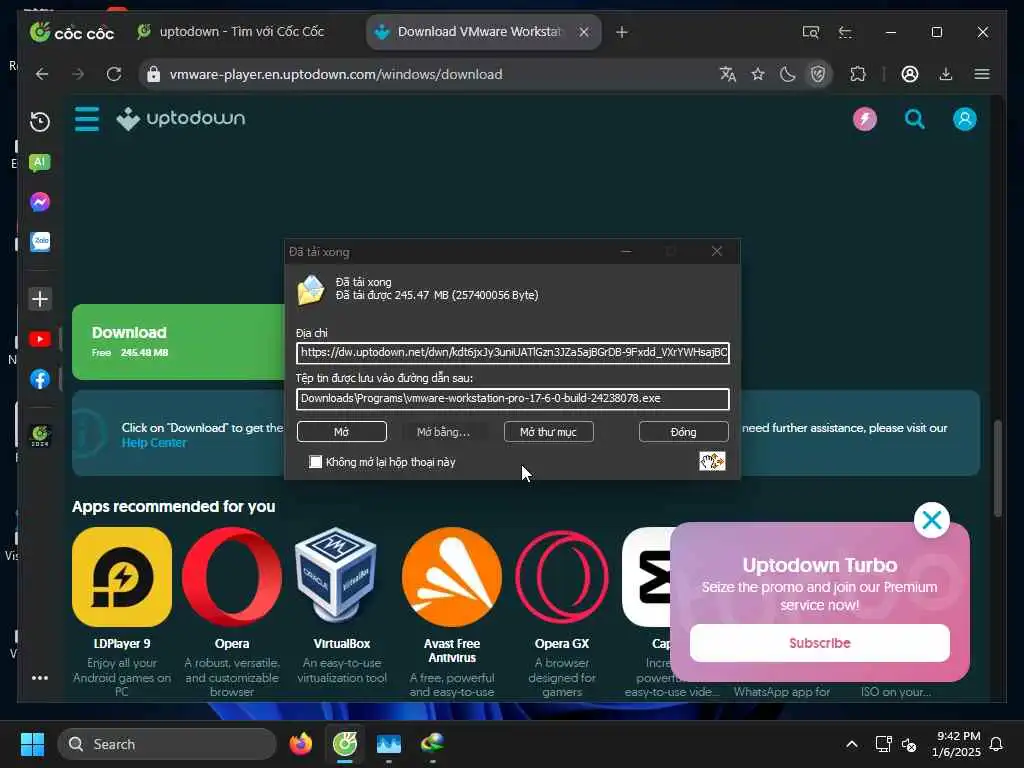Bookmark this page with the star
The width and height of the screenshot is (1024, 768).
pos(758,74)
